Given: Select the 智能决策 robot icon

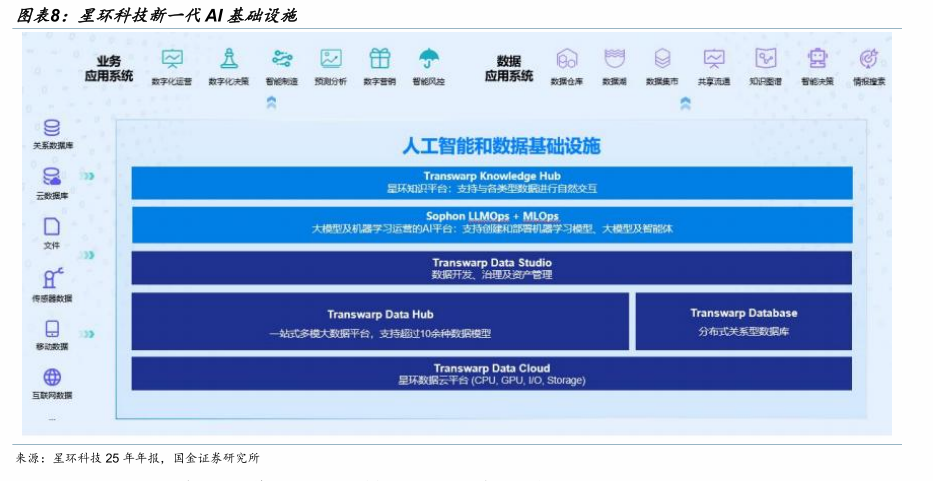Looking at the screenshot, I should pos(818,58).
